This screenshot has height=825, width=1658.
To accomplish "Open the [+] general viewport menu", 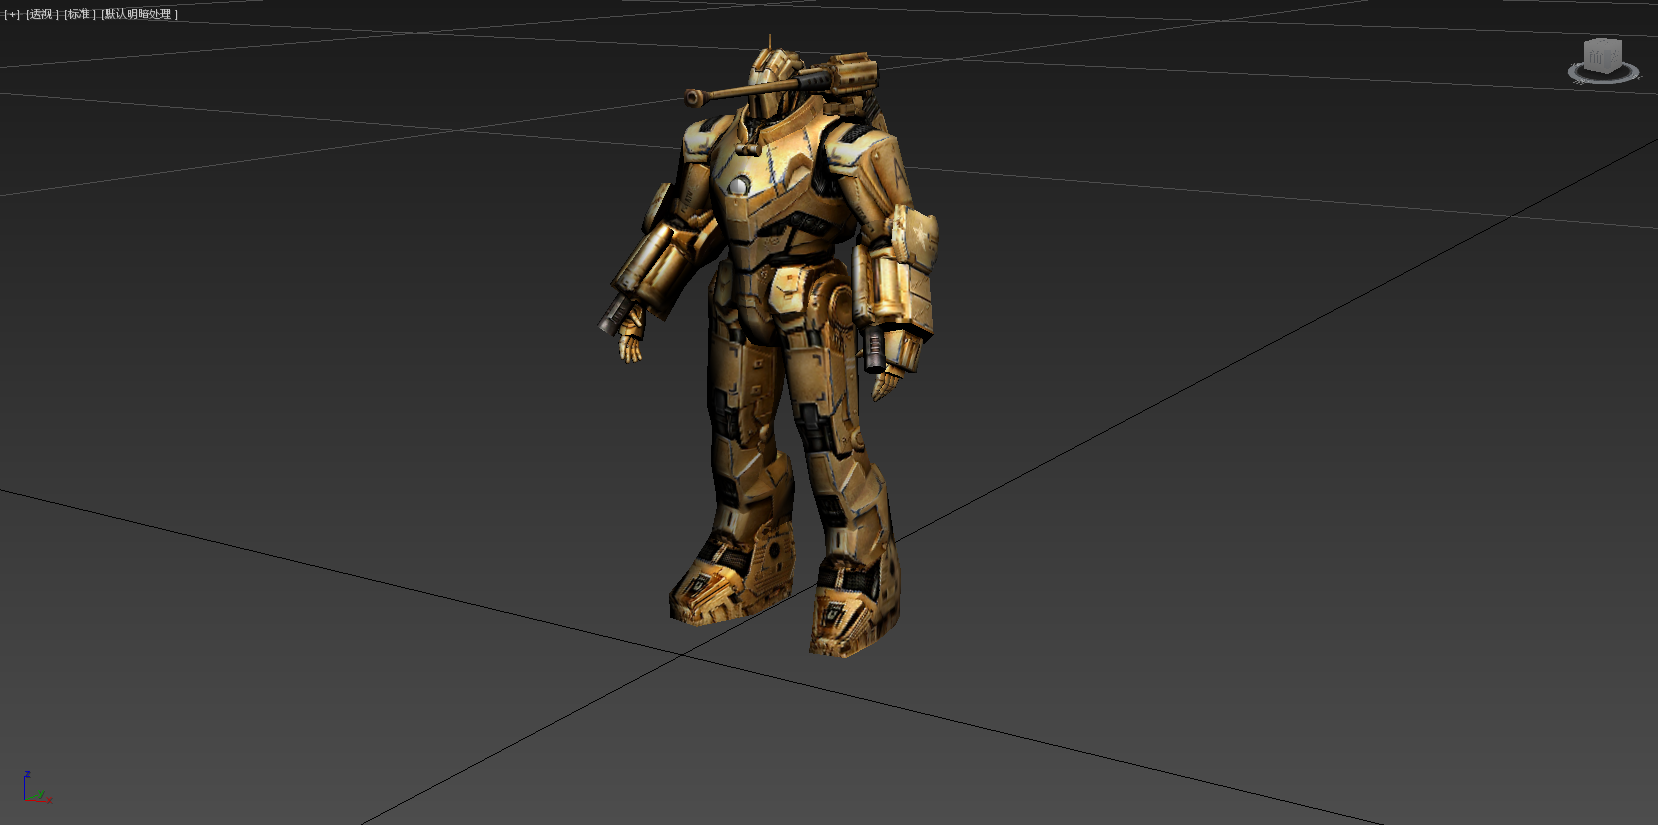I will 12,14.
